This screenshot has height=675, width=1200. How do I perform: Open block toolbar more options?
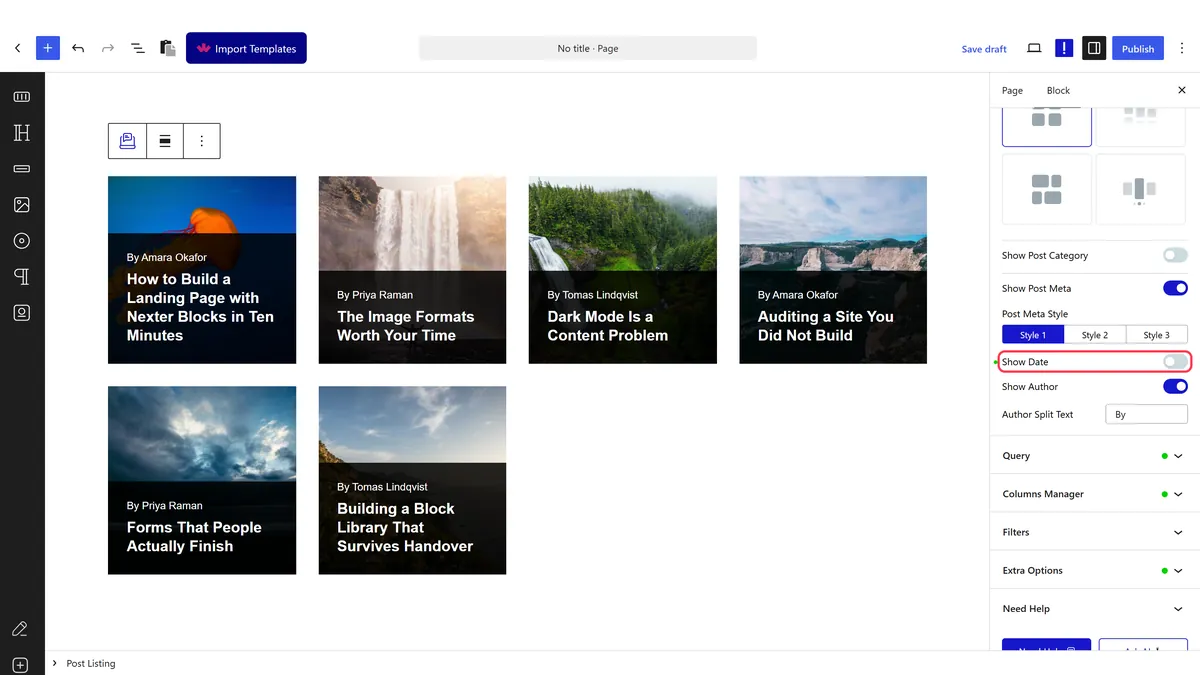click(201, 141)
